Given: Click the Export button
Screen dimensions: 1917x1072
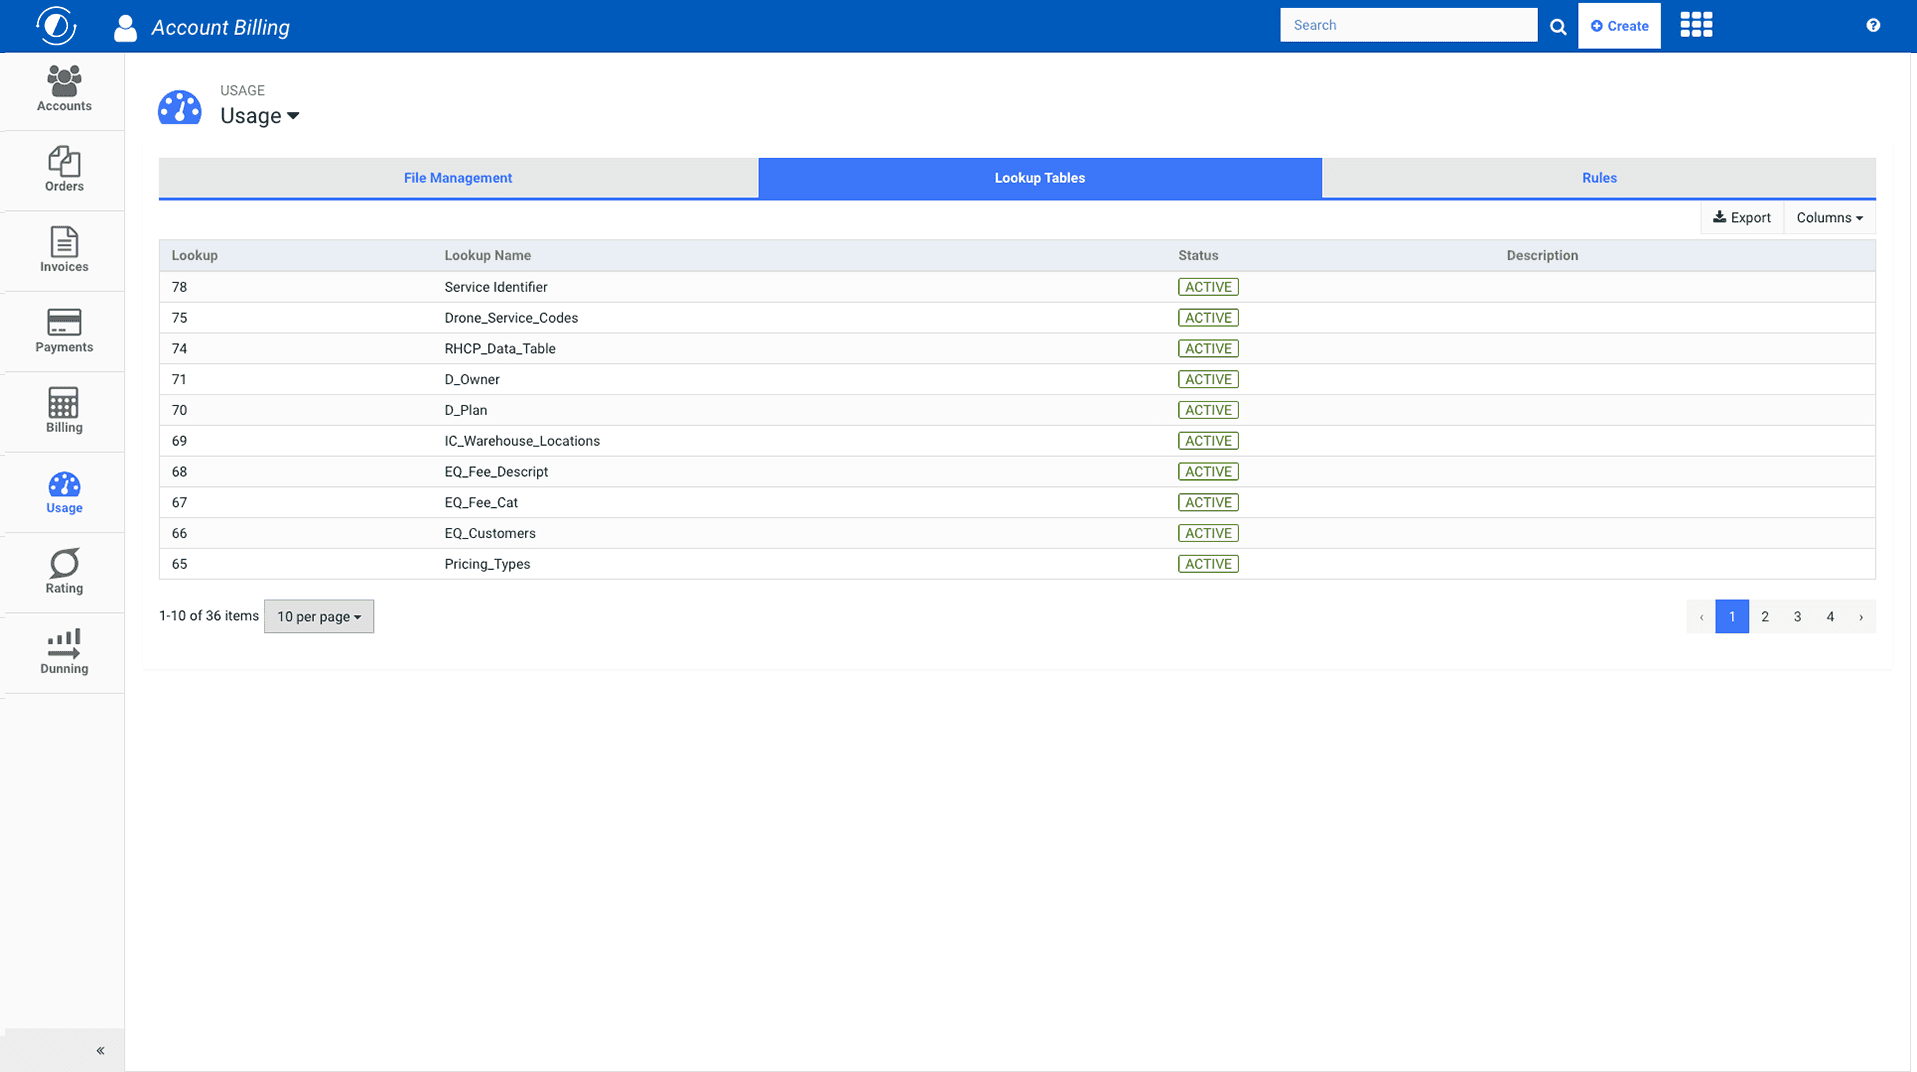Looking at the screenshot, I should click(x=1742, y=218).
